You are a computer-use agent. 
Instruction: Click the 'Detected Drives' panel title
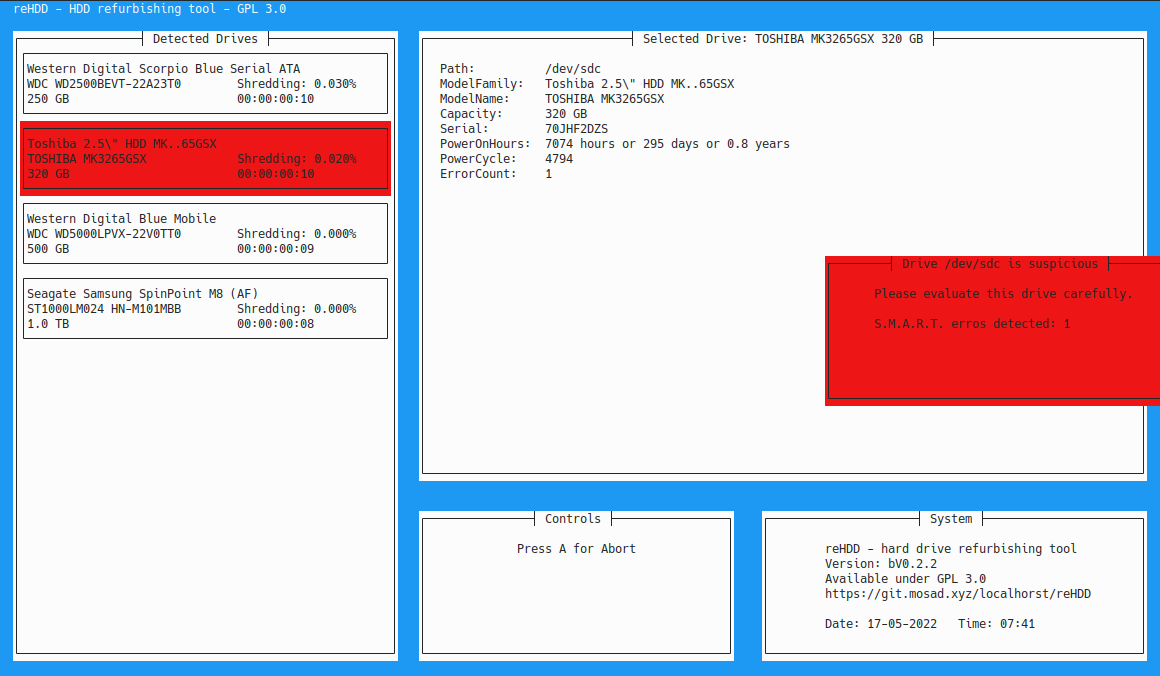tap(205, 39)
